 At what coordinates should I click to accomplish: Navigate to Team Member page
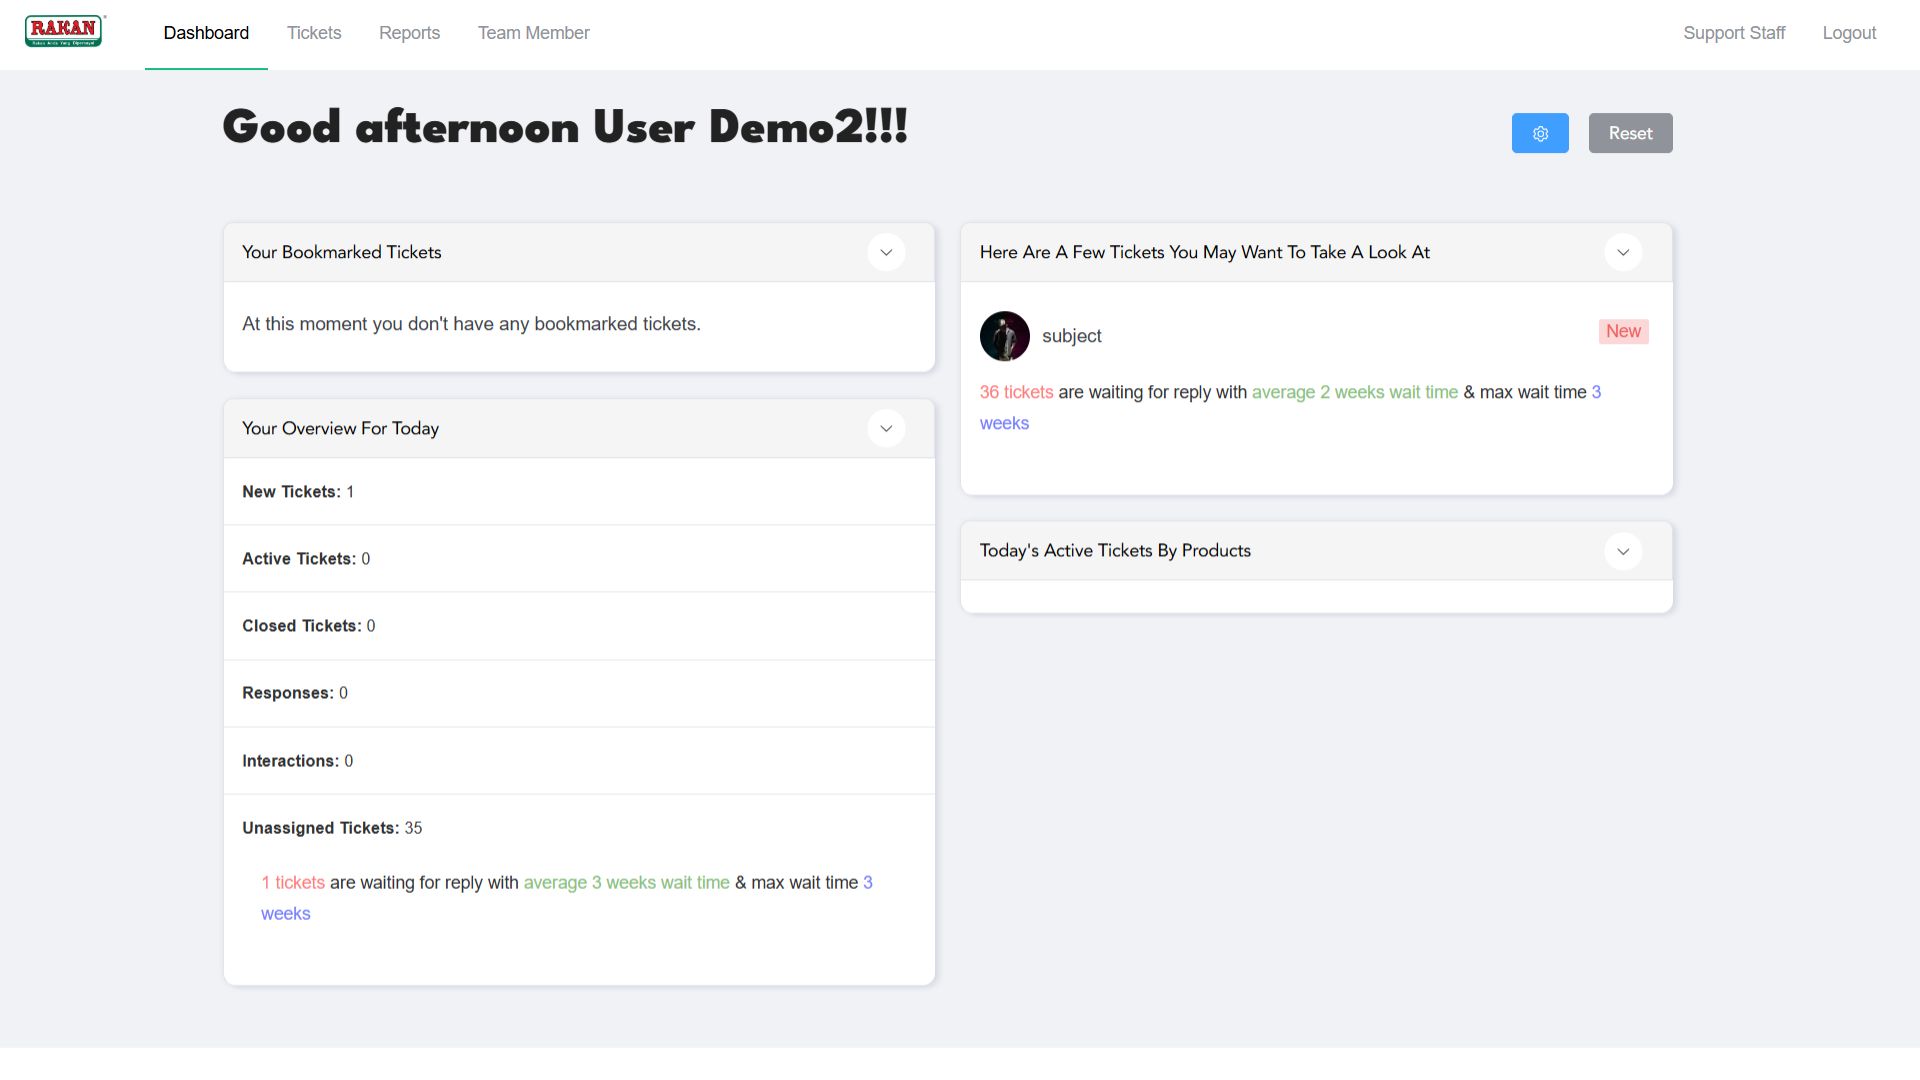pyautogui.click(x=533, y=33)
